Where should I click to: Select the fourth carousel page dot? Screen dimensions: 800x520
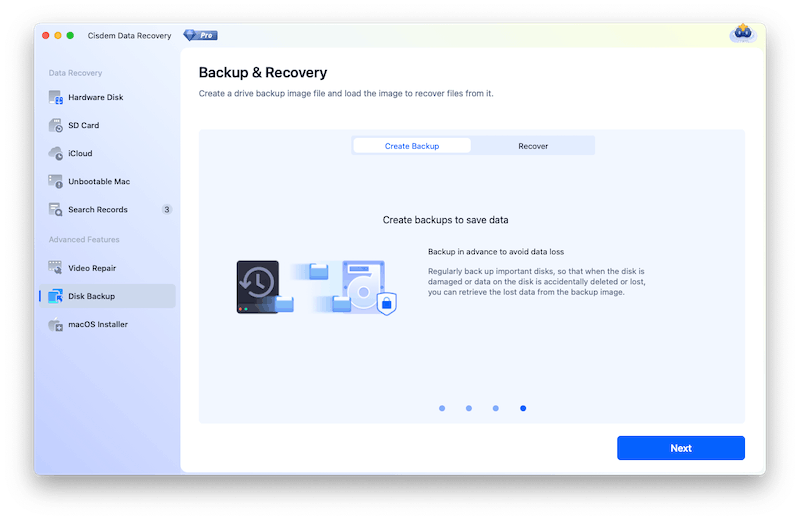(x=523, y=408)
